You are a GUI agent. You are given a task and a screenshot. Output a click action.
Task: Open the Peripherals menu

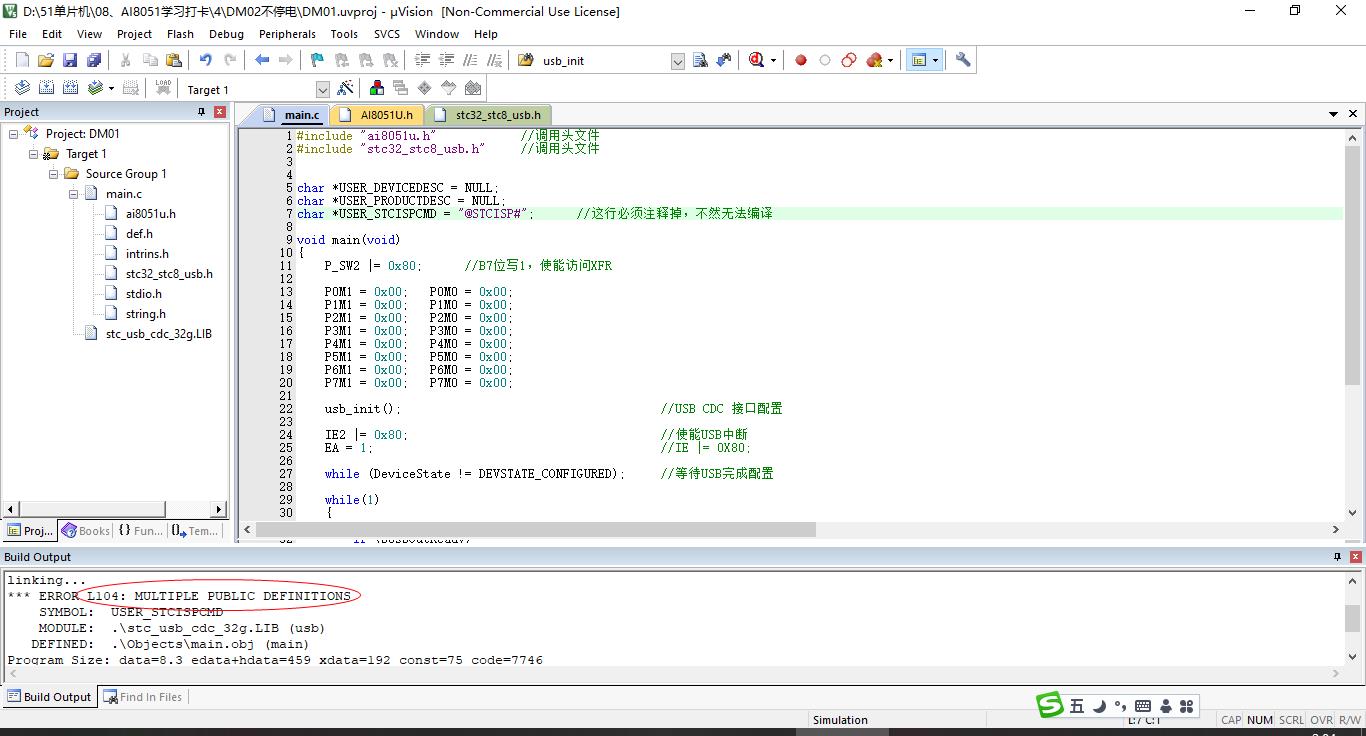coord(287,34)
